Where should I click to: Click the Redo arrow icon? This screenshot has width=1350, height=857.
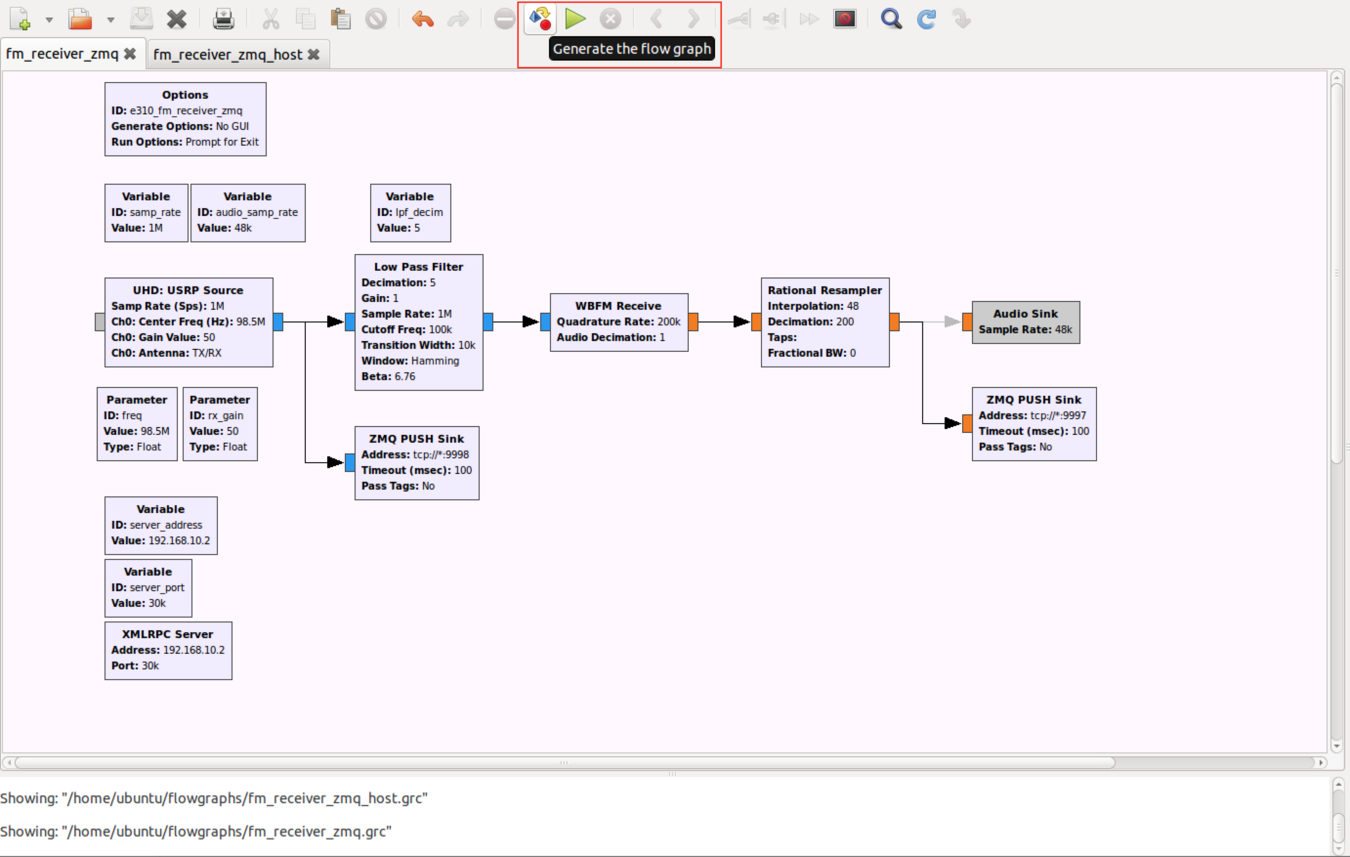click(458, 19)
